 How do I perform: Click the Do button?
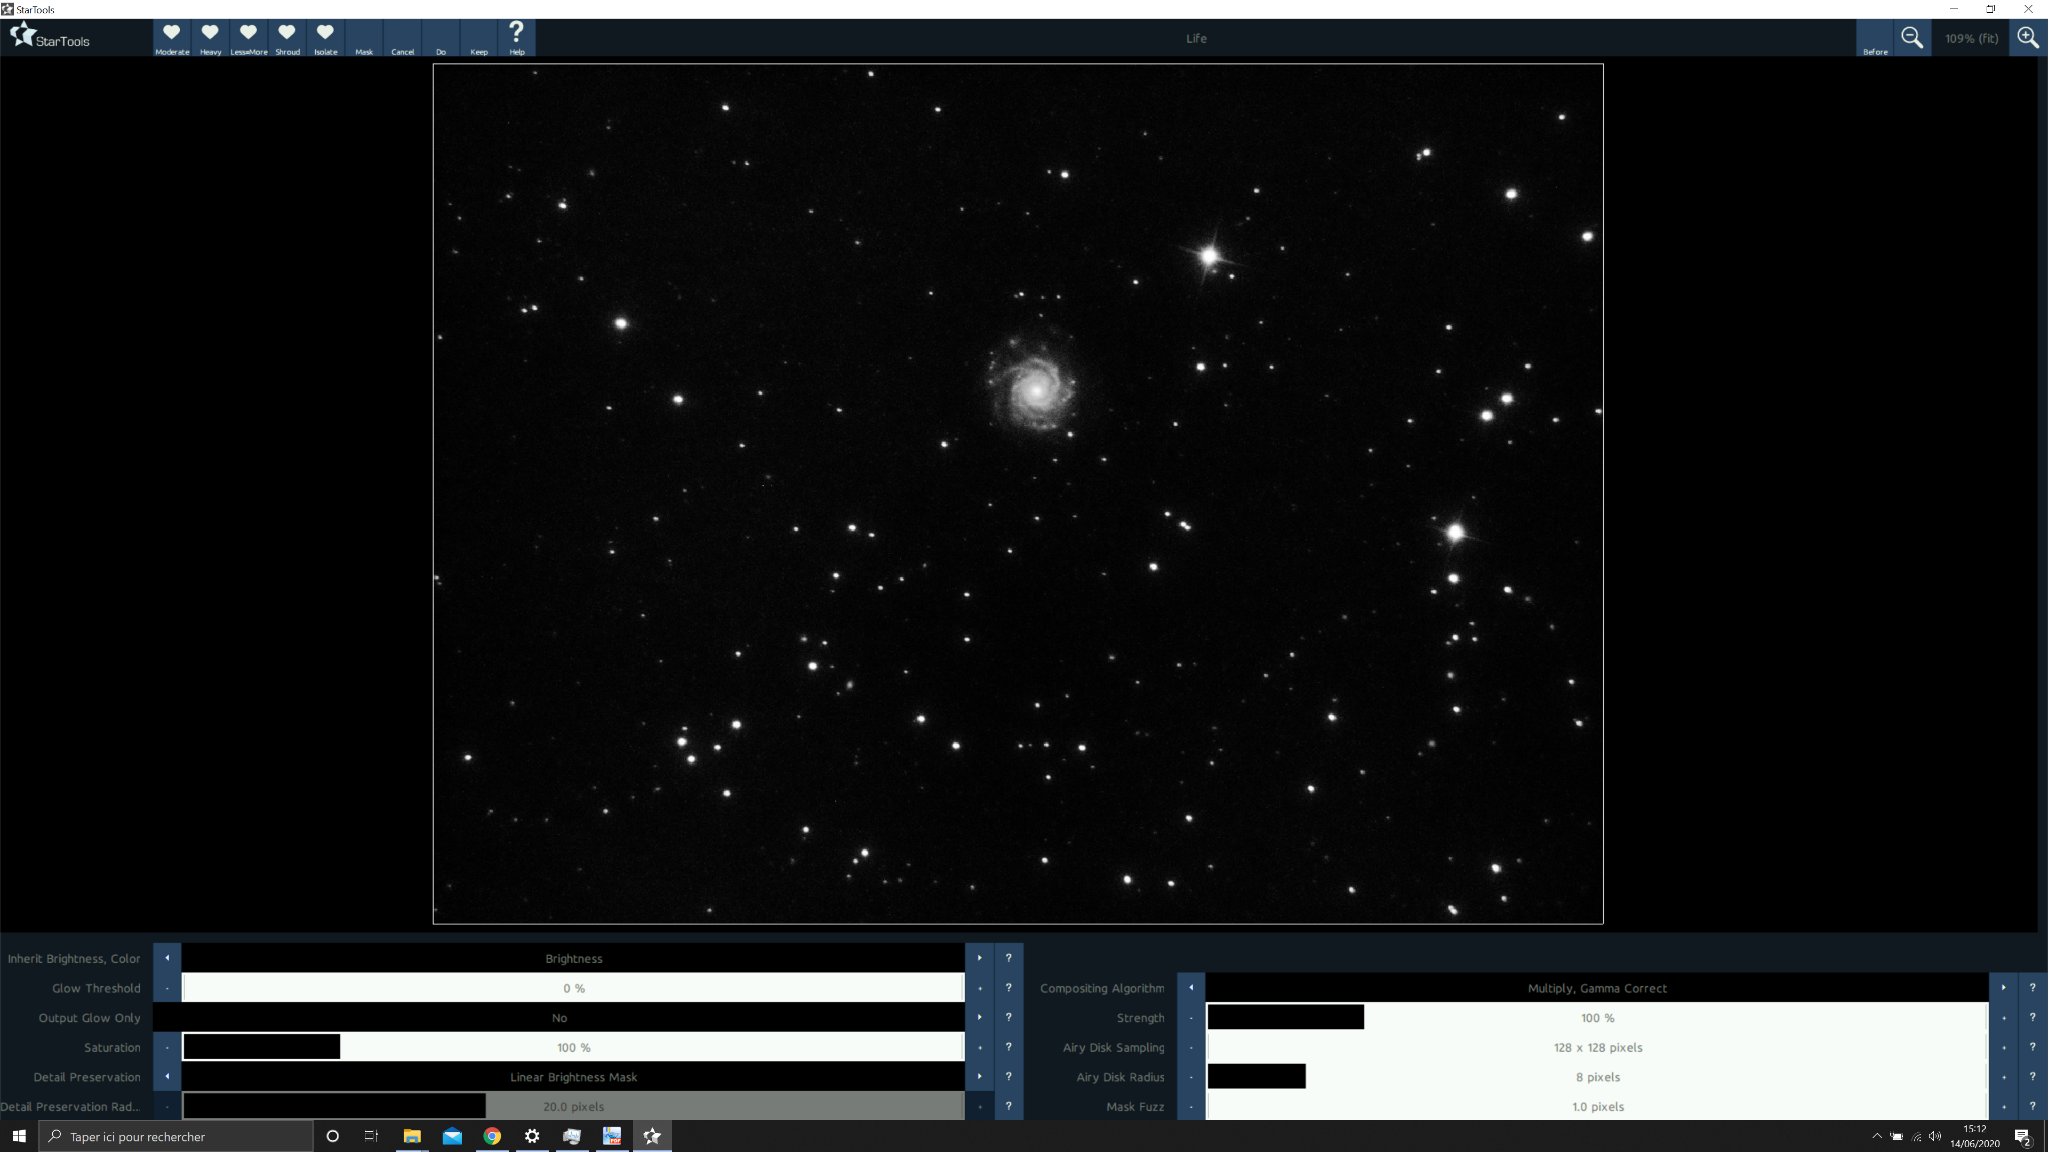(x=441, y=38)
